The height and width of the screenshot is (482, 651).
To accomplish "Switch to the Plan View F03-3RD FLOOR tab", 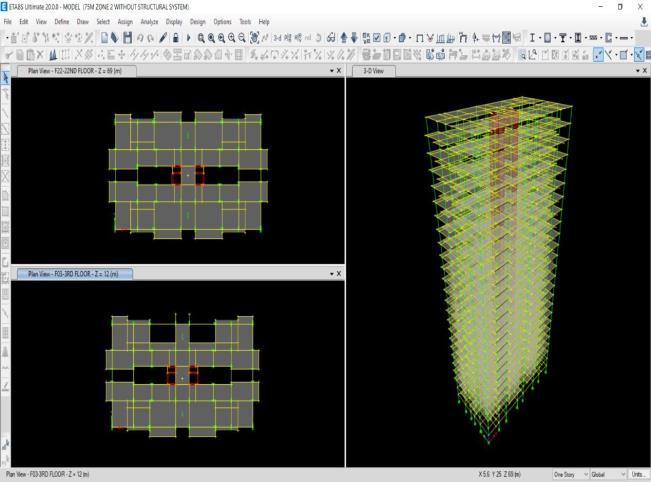I will click(x=75, y=274).
